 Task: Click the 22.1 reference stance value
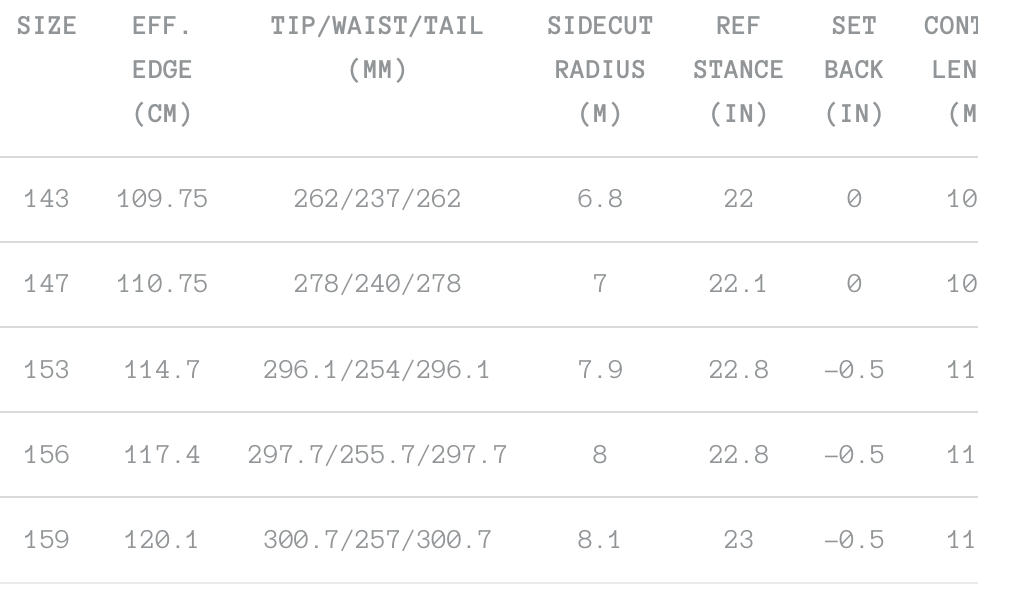[738, 284]
